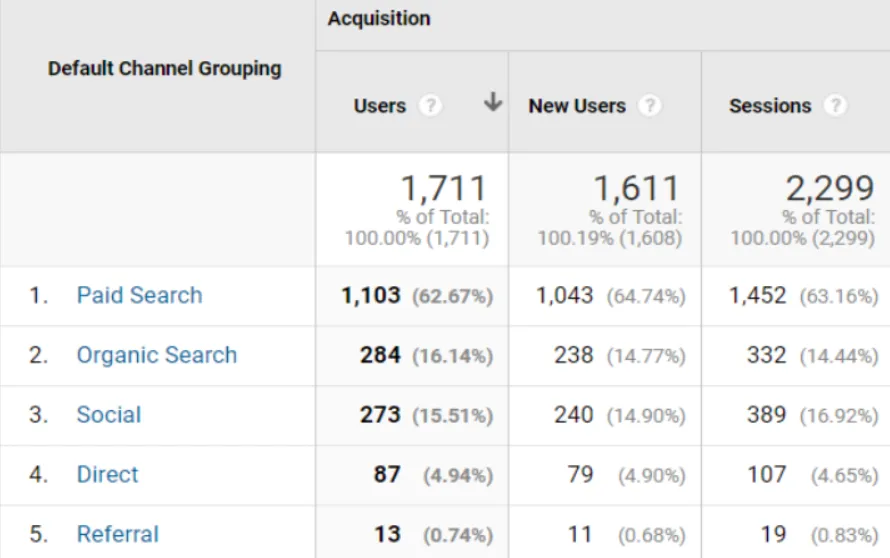Select Social sessions value 389
890x558 pixels.
click(767, 414)
